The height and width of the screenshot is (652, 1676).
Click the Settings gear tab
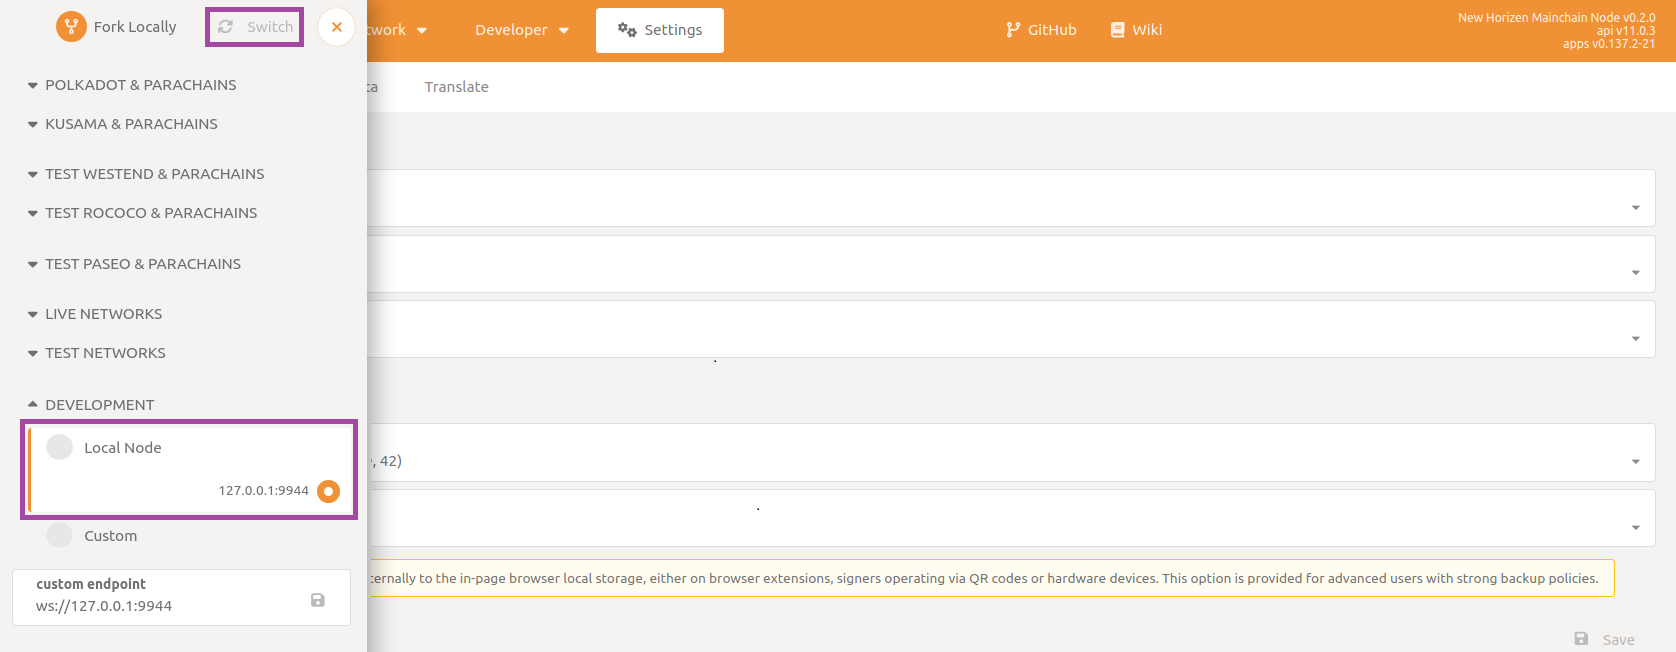(x=660, y=30)
